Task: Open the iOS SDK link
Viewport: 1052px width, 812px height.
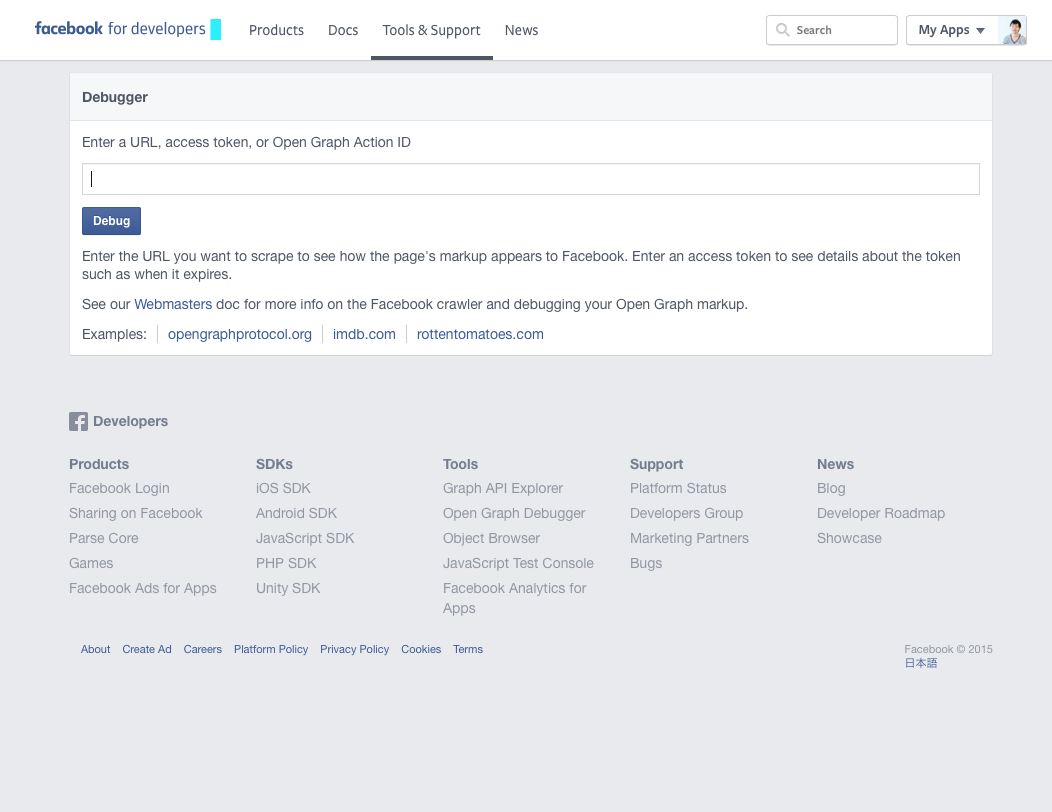Action: 283,489
